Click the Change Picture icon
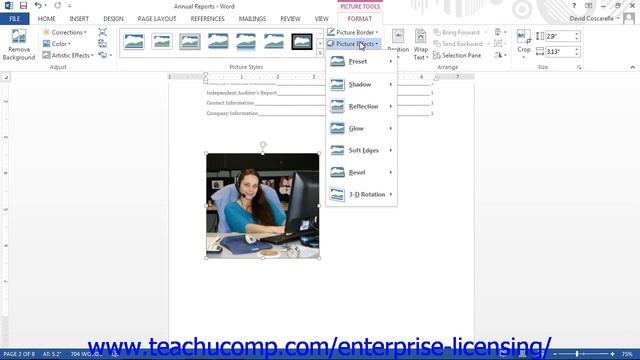This screenshot has height=360, width=640. pyautogui.click(x=102, y=44)
